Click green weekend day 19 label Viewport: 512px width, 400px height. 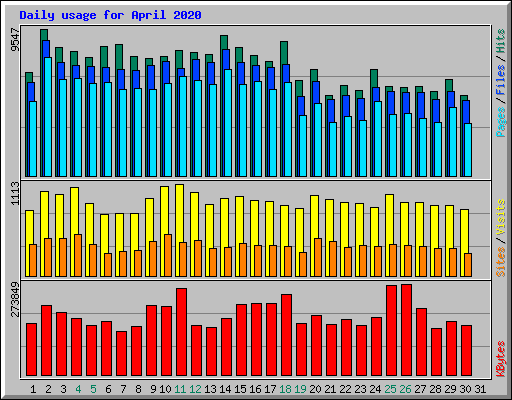point(300,389)
